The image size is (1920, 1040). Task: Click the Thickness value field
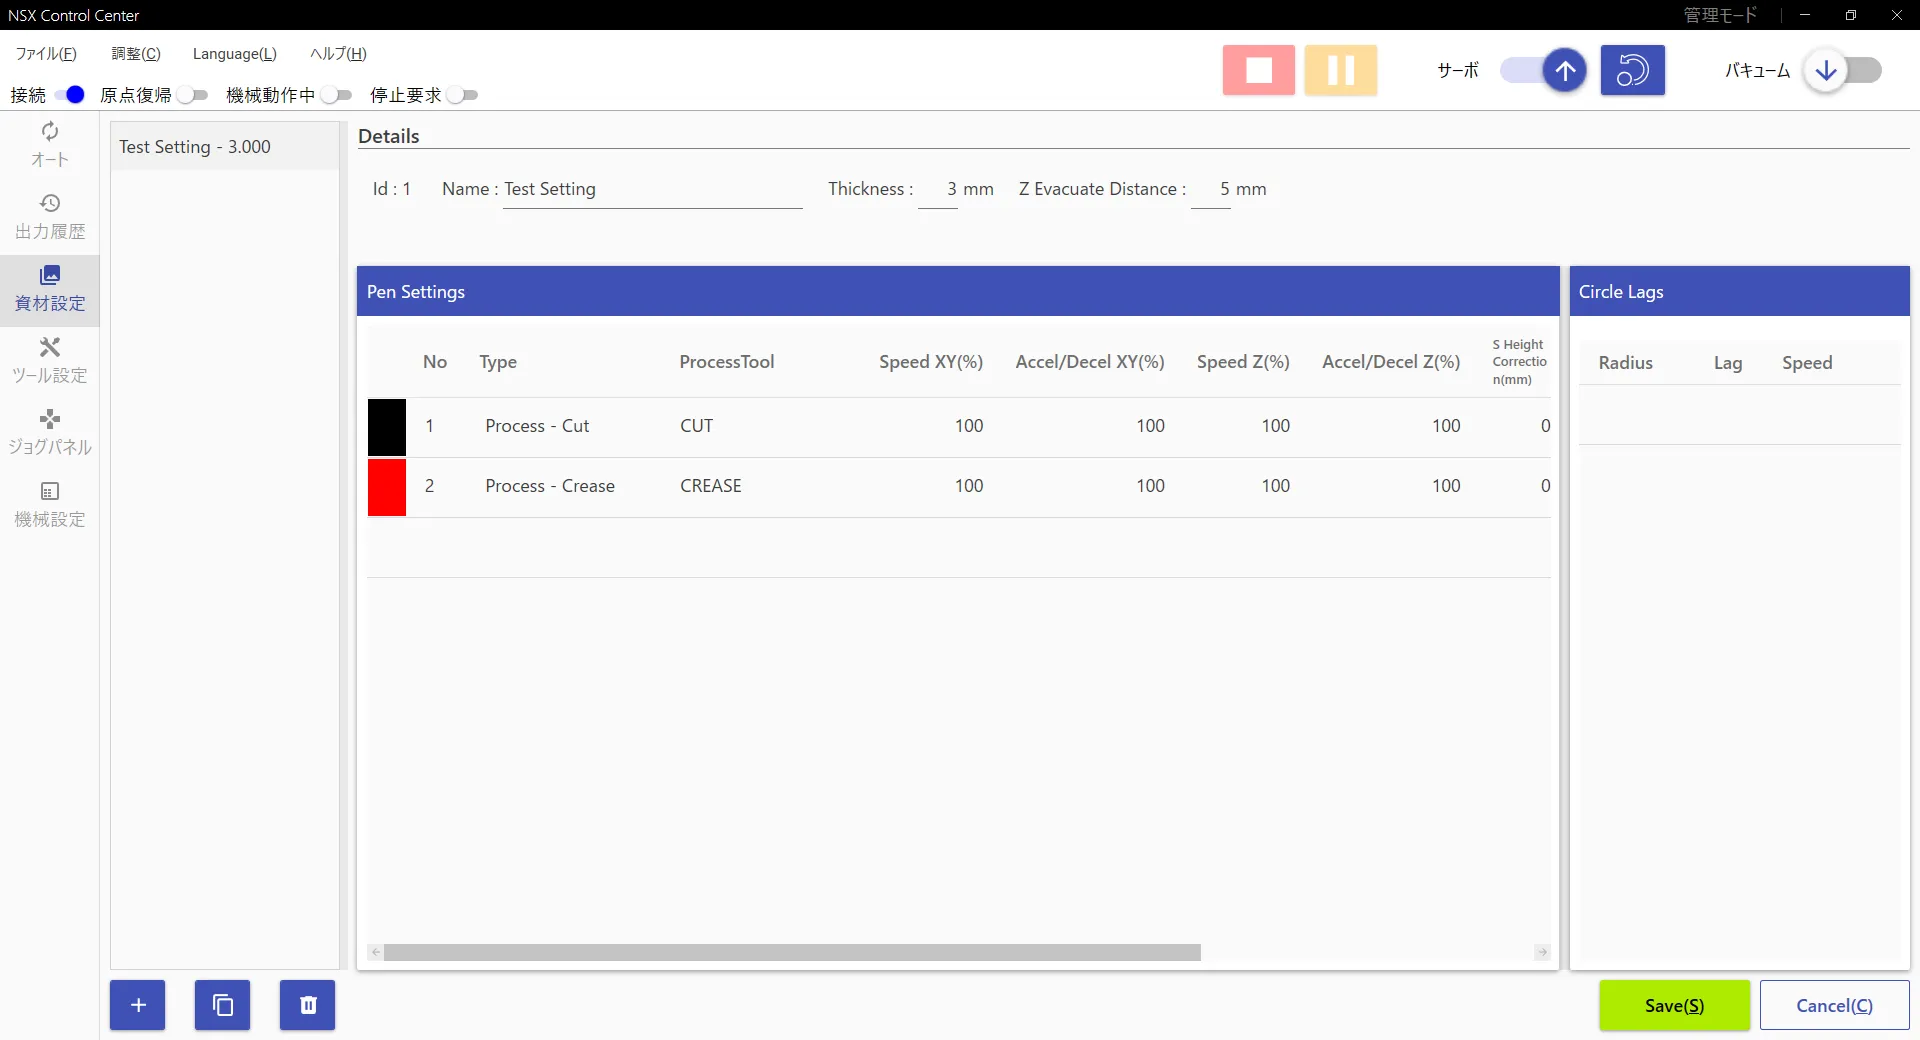[938, 189]
